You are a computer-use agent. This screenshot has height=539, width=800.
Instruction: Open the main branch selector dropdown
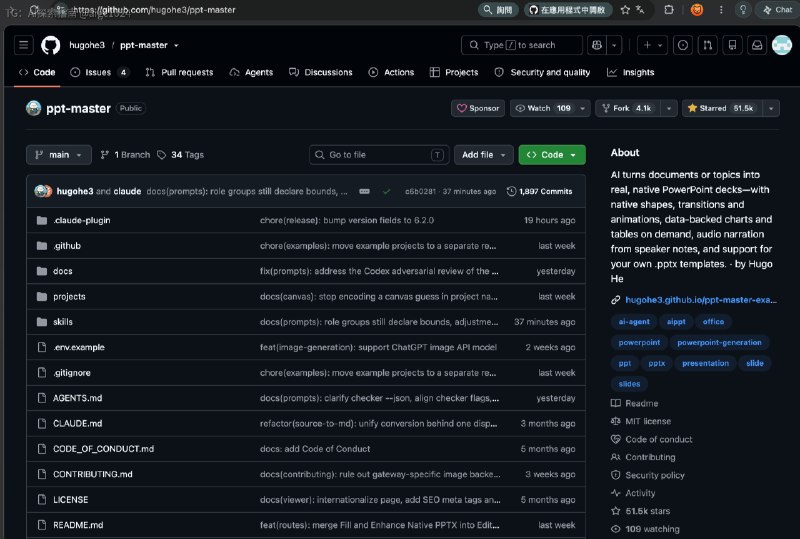[59, 155]
